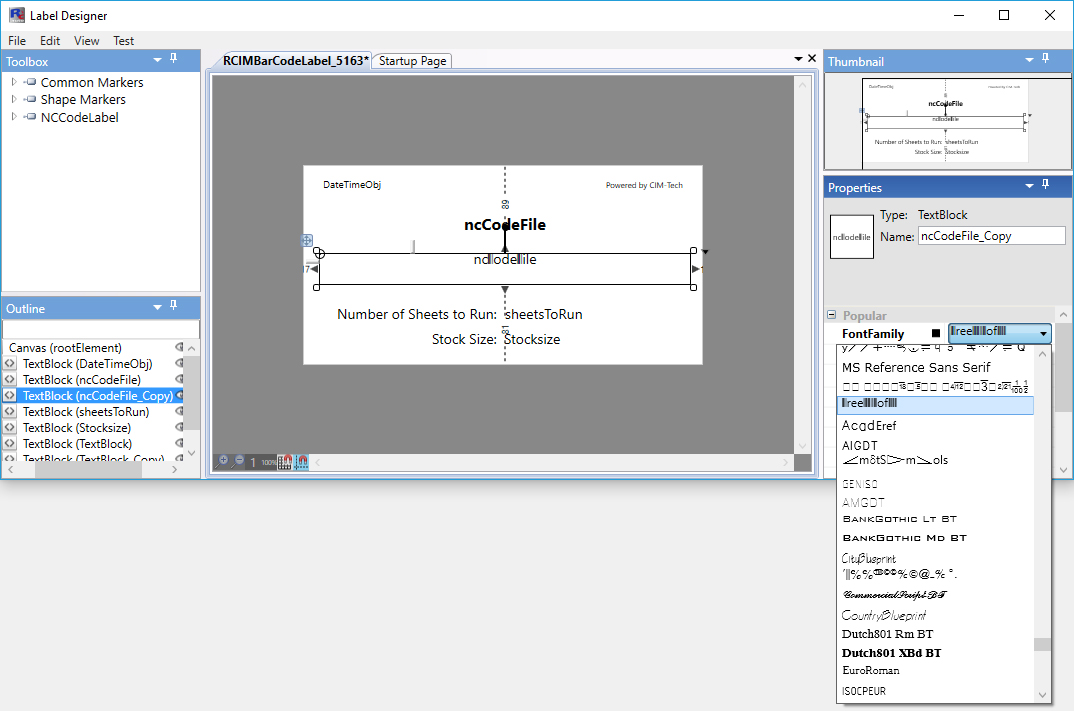The image size is (1074, 711).
Task: Select the RCIMBarCodeLabel_5163 tab
Action: pyautogui.click(x=296, y=60)
